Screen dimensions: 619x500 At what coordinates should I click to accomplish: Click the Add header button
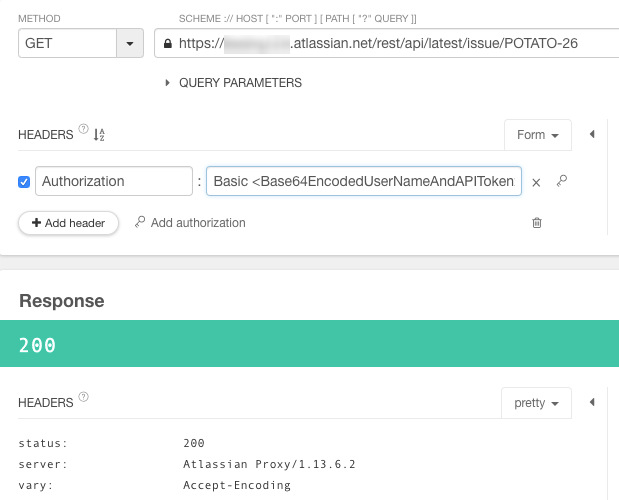point(68,223)
